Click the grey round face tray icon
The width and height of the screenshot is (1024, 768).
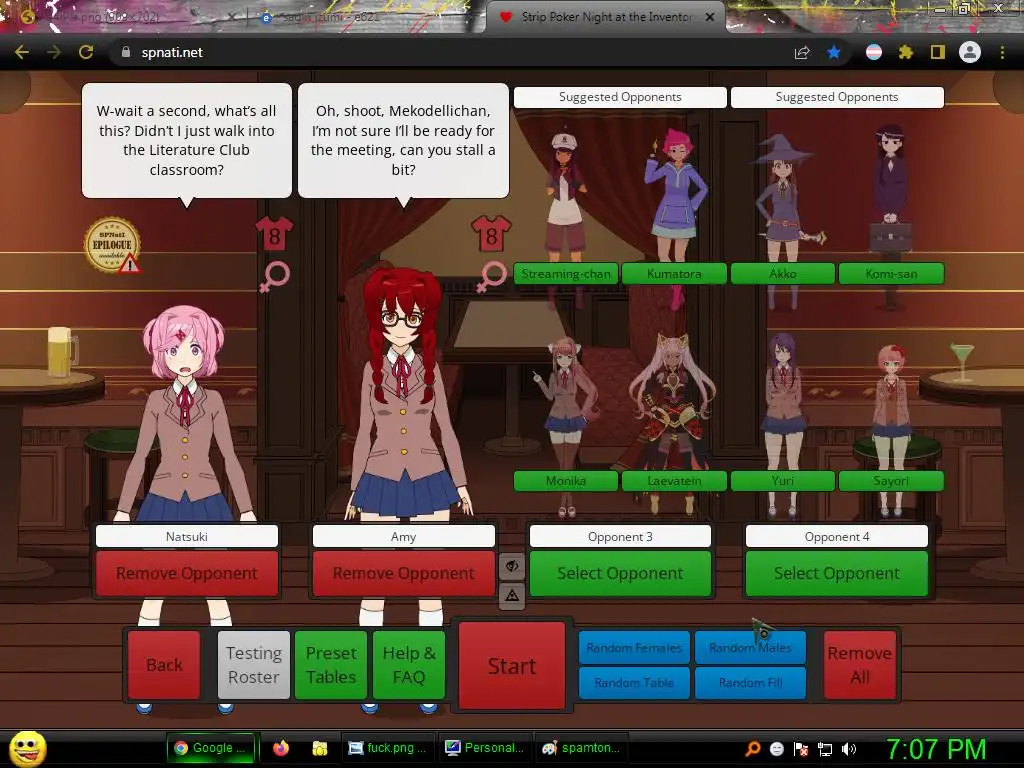click(x=776, y=749)
